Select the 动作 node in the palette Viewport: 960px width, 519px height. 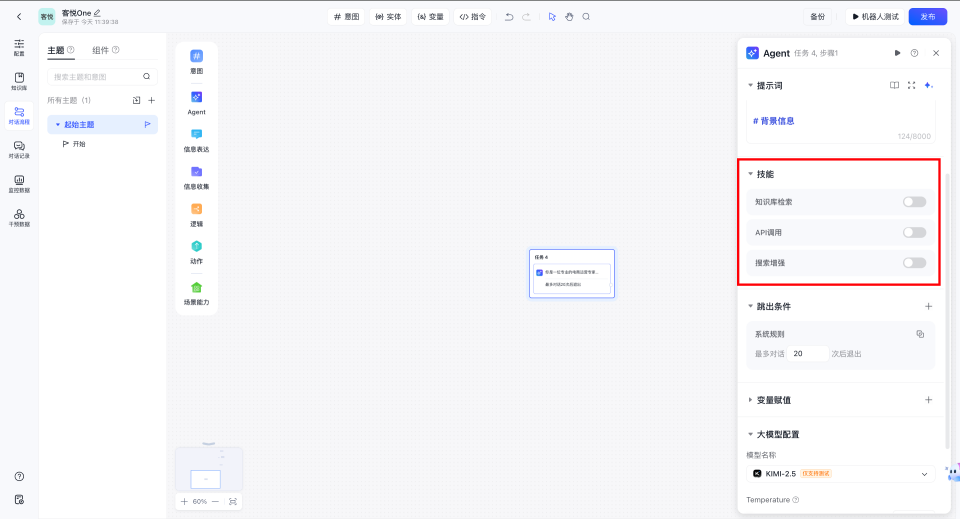(x=197, y=252)
